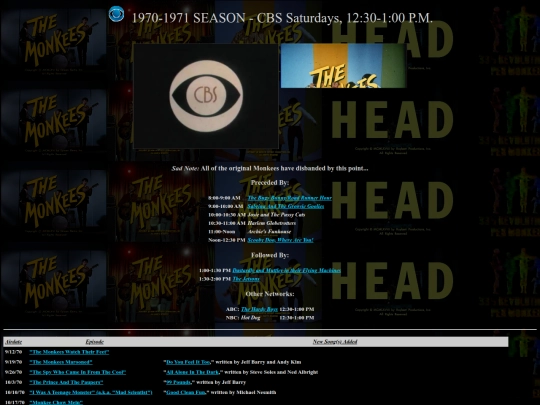Screen dimensions: 540x405
Task: Click the Followed By: heading
Action: pos(270,255)
